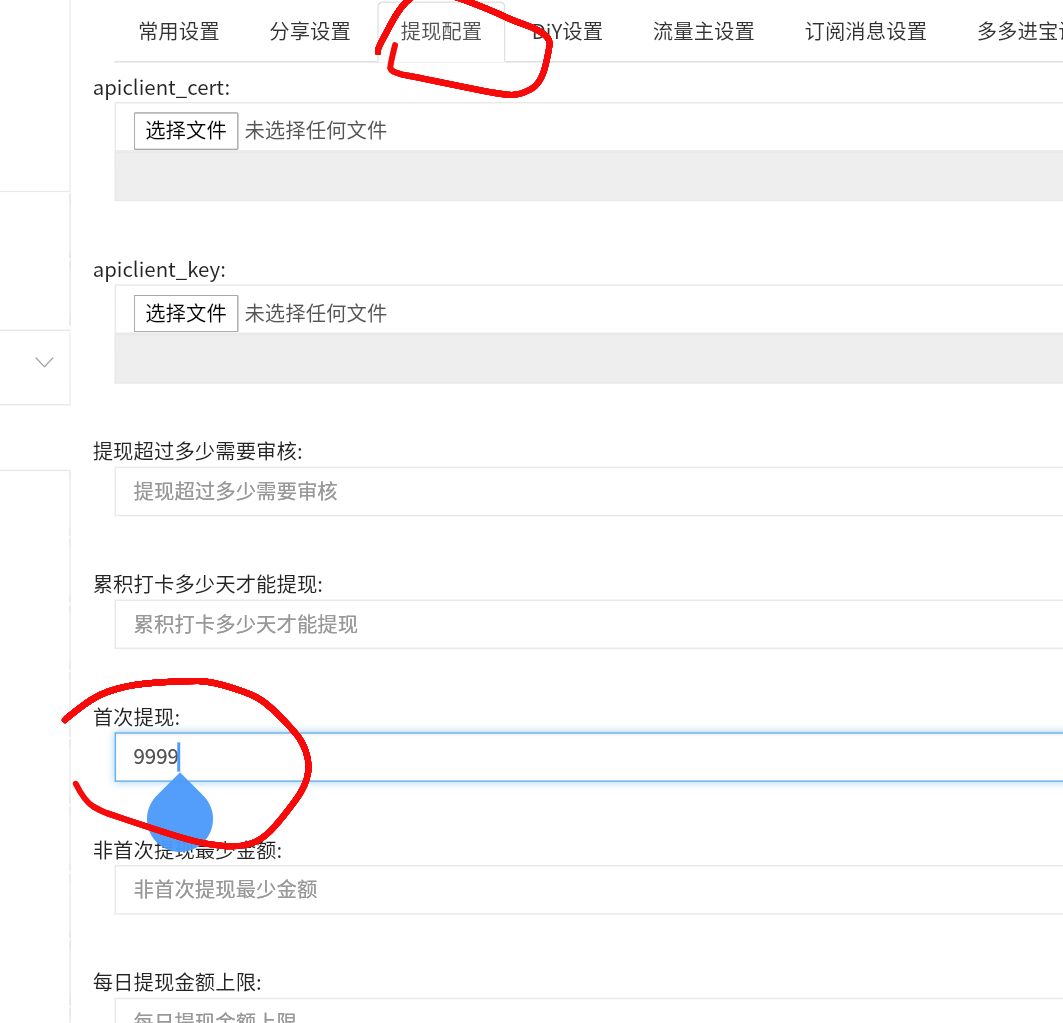The width and height of the screenshot is (1063, 1023).
Task: Click the blue text selection handle
Action: pyautogui.click(x=180, y=817)
